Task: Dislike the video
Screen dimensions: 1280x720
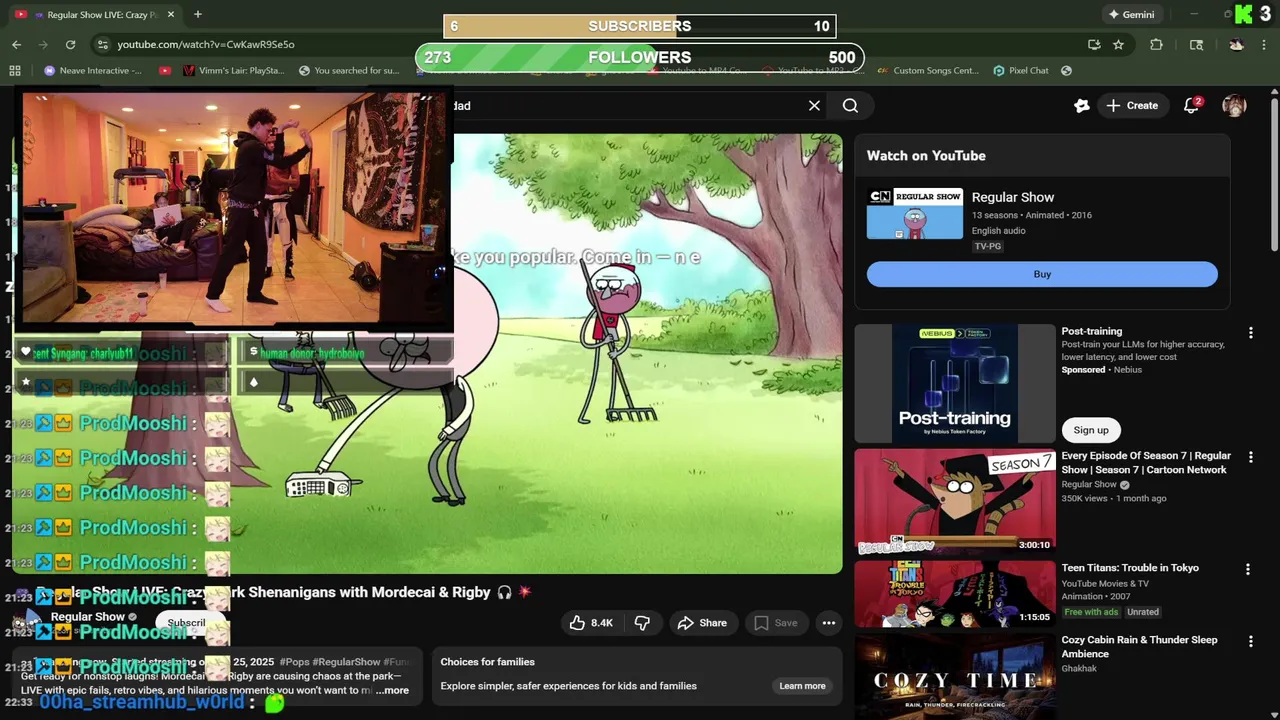Action: [642, 623]
